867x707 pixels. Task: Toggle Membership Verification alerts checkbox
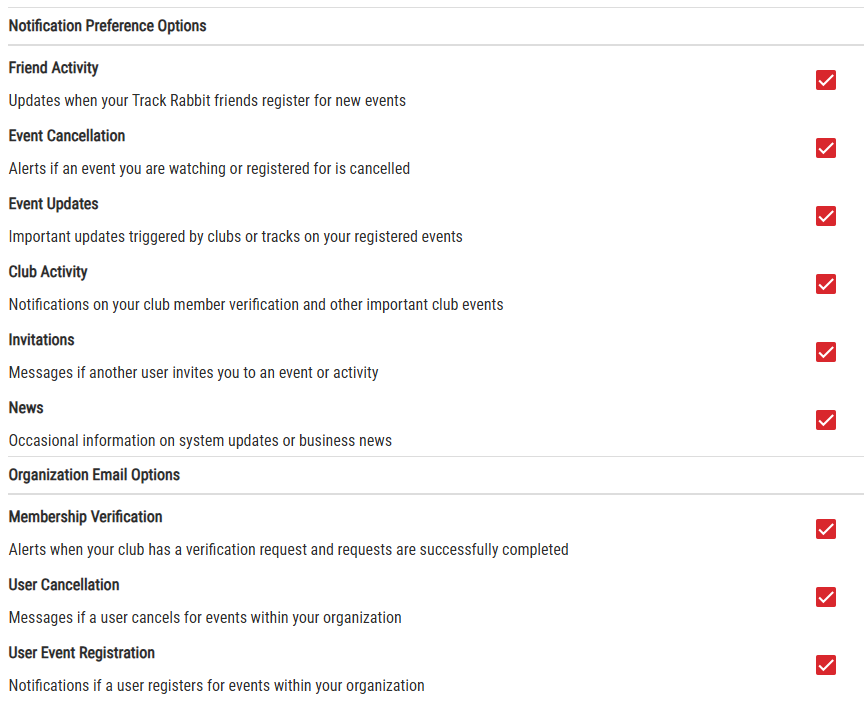click(x=826, y=529)
